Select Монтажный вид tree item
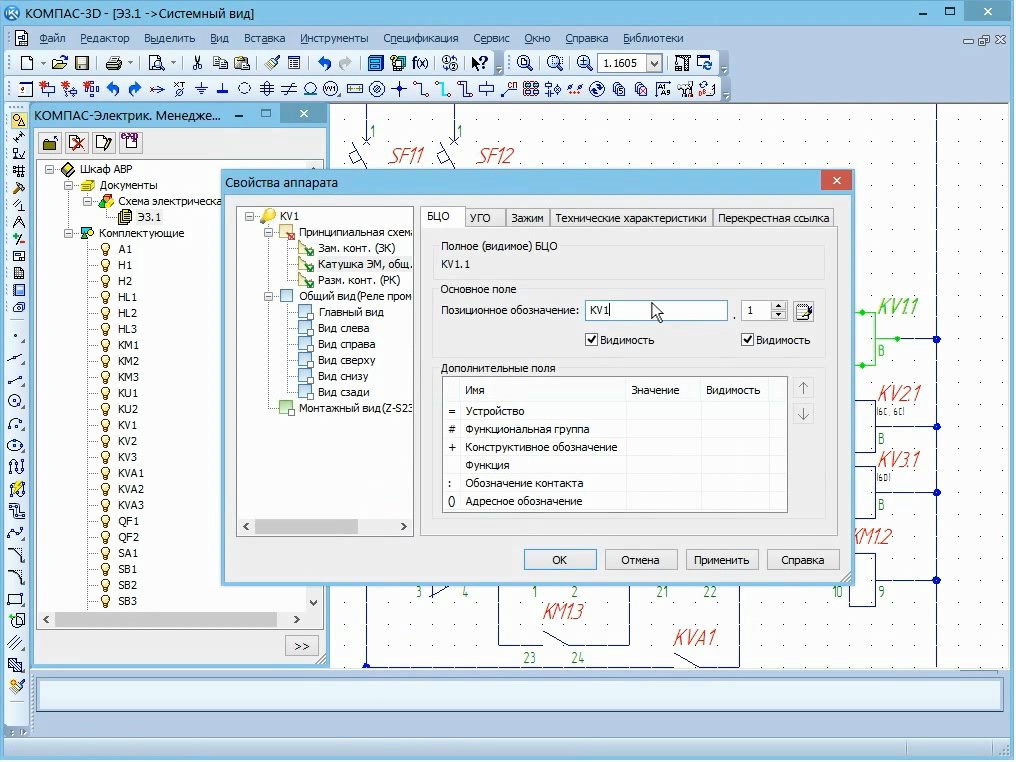Viewport: 1016px width, 762px height. 354,408
